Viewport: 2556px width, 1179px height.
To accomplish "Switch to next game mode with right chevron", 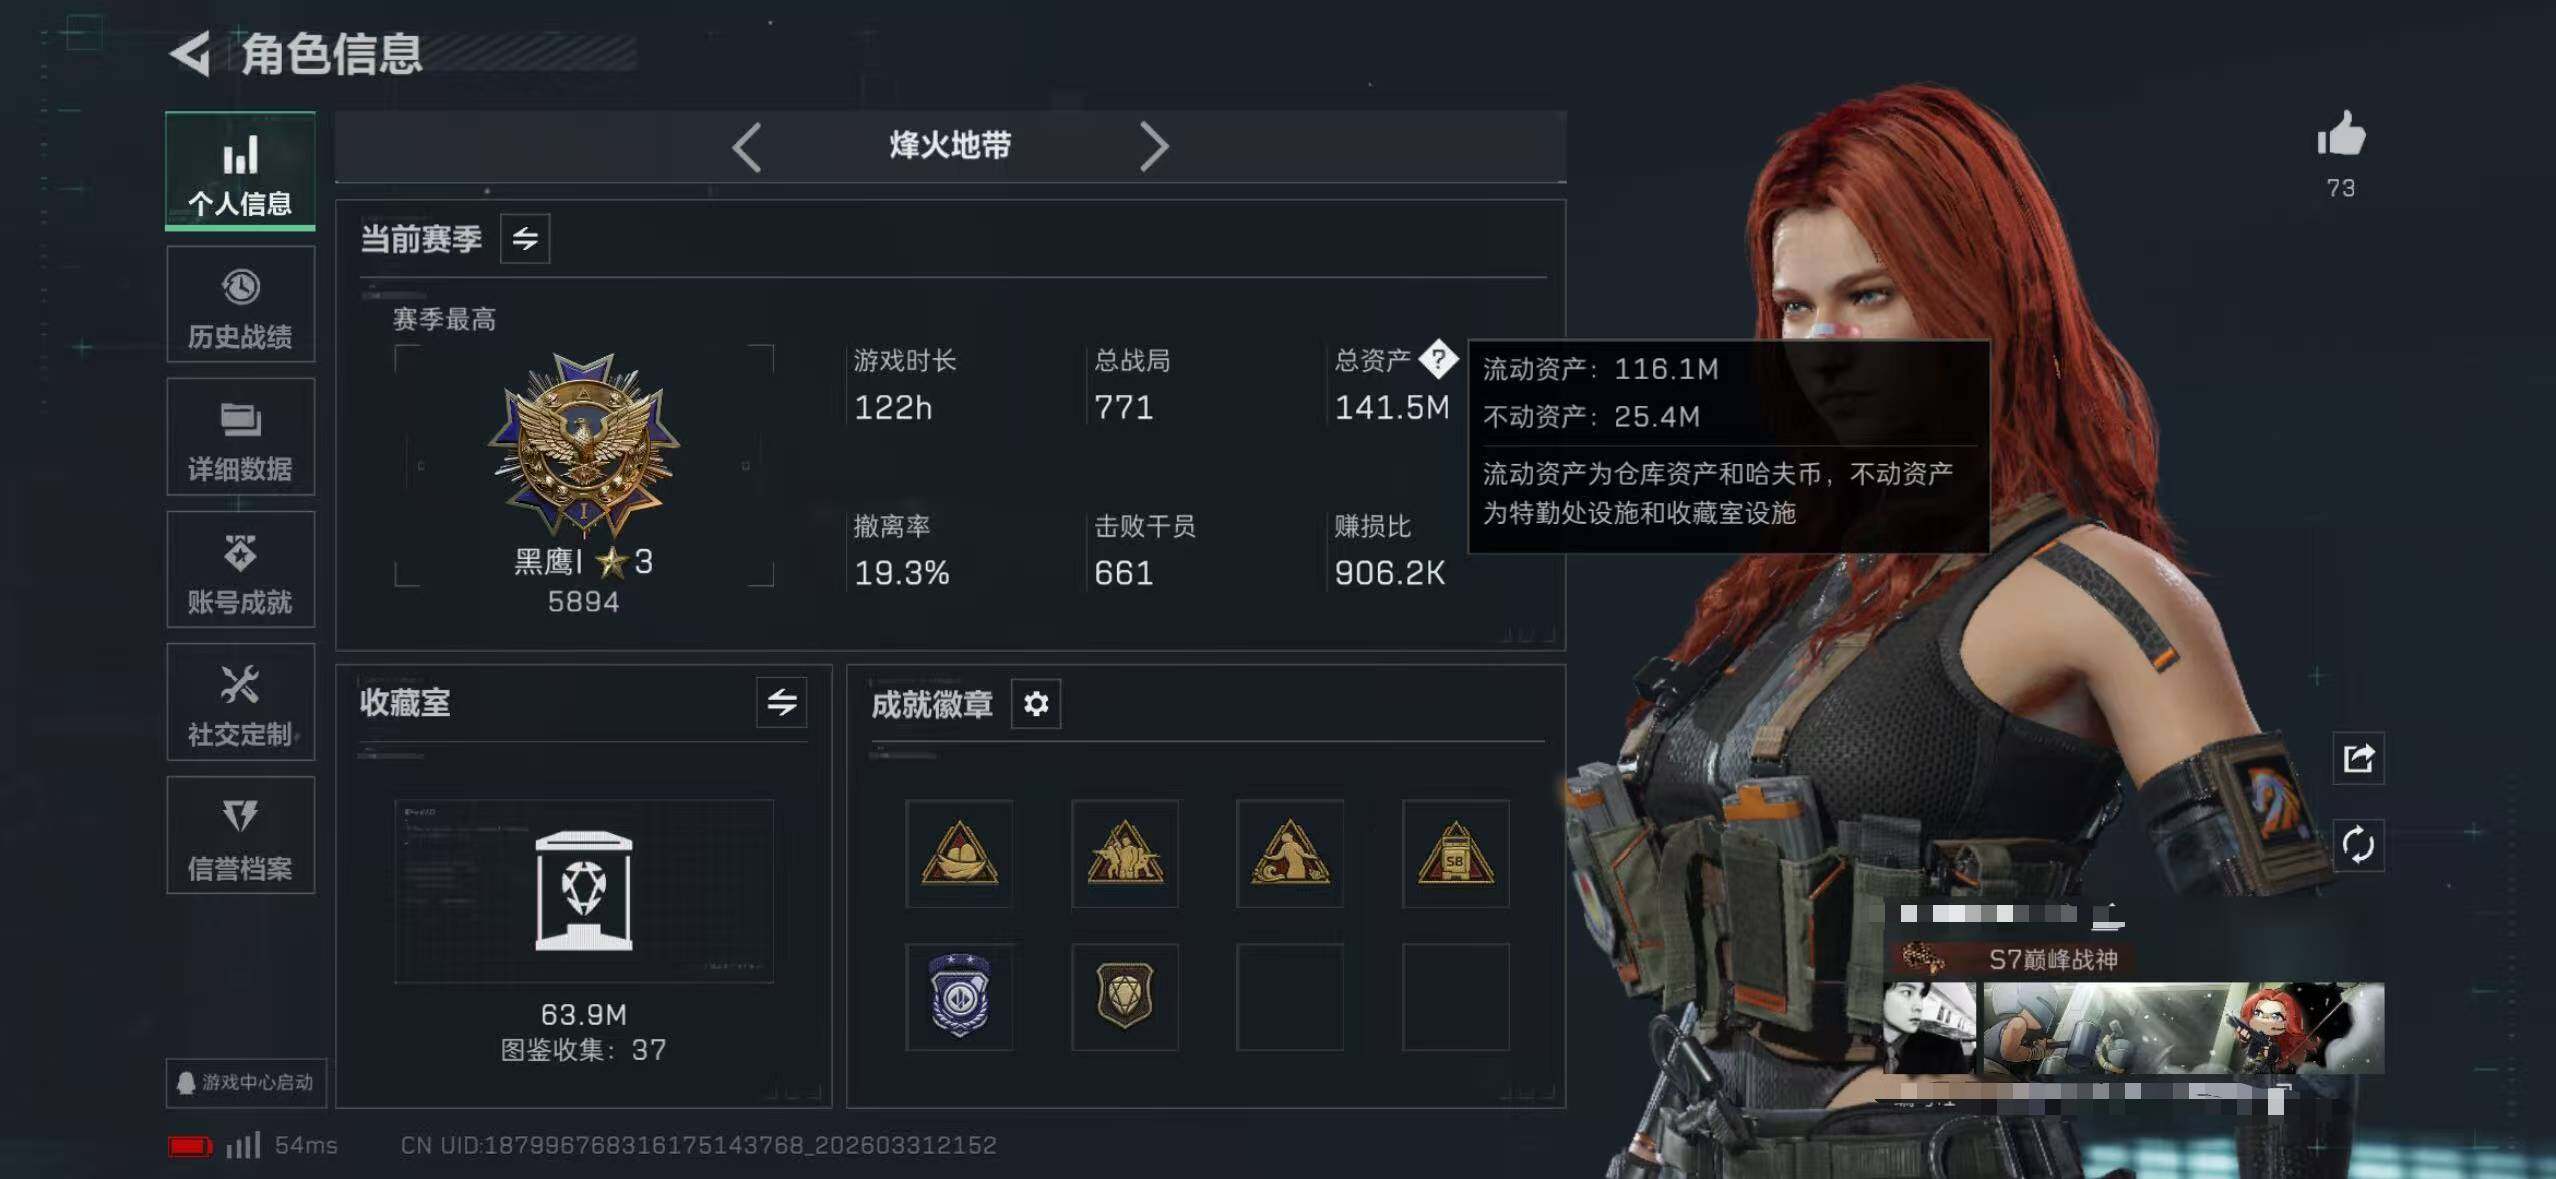I will tap(1154, 147).
